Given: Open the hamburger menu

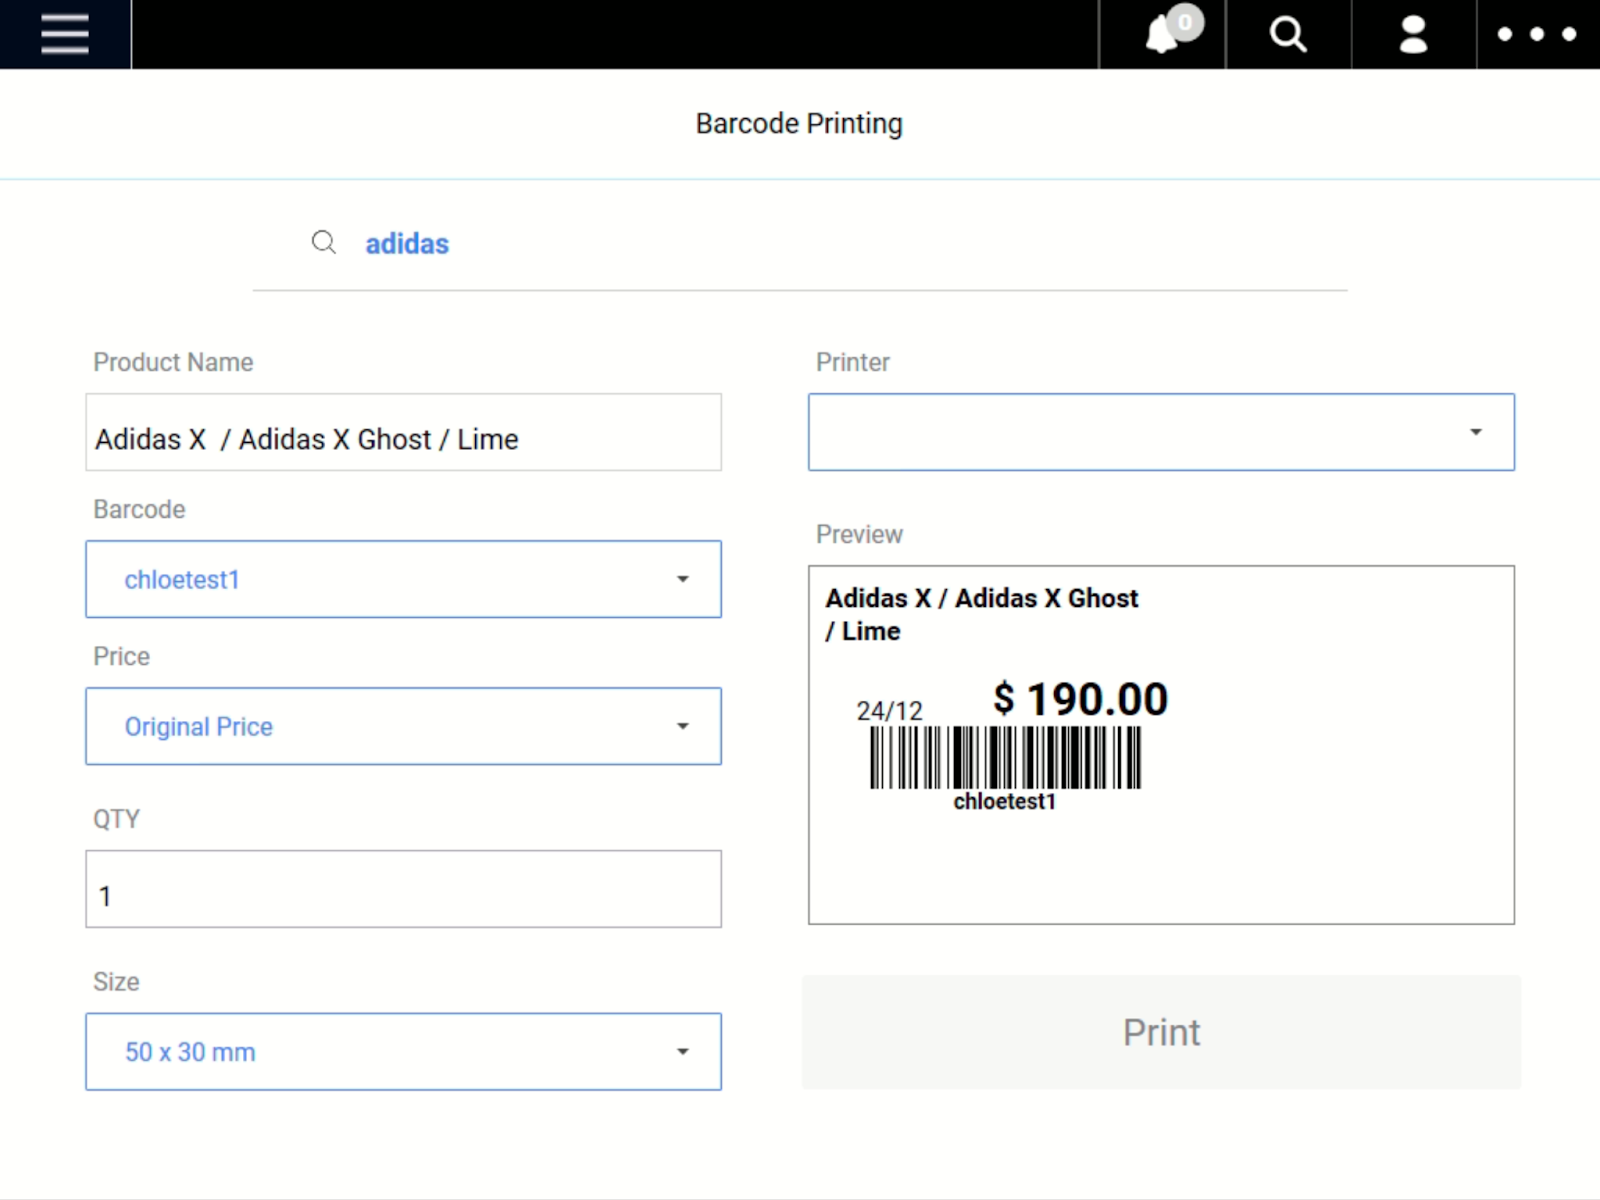Looking at the screenshot, I should [x=65, y=34].
